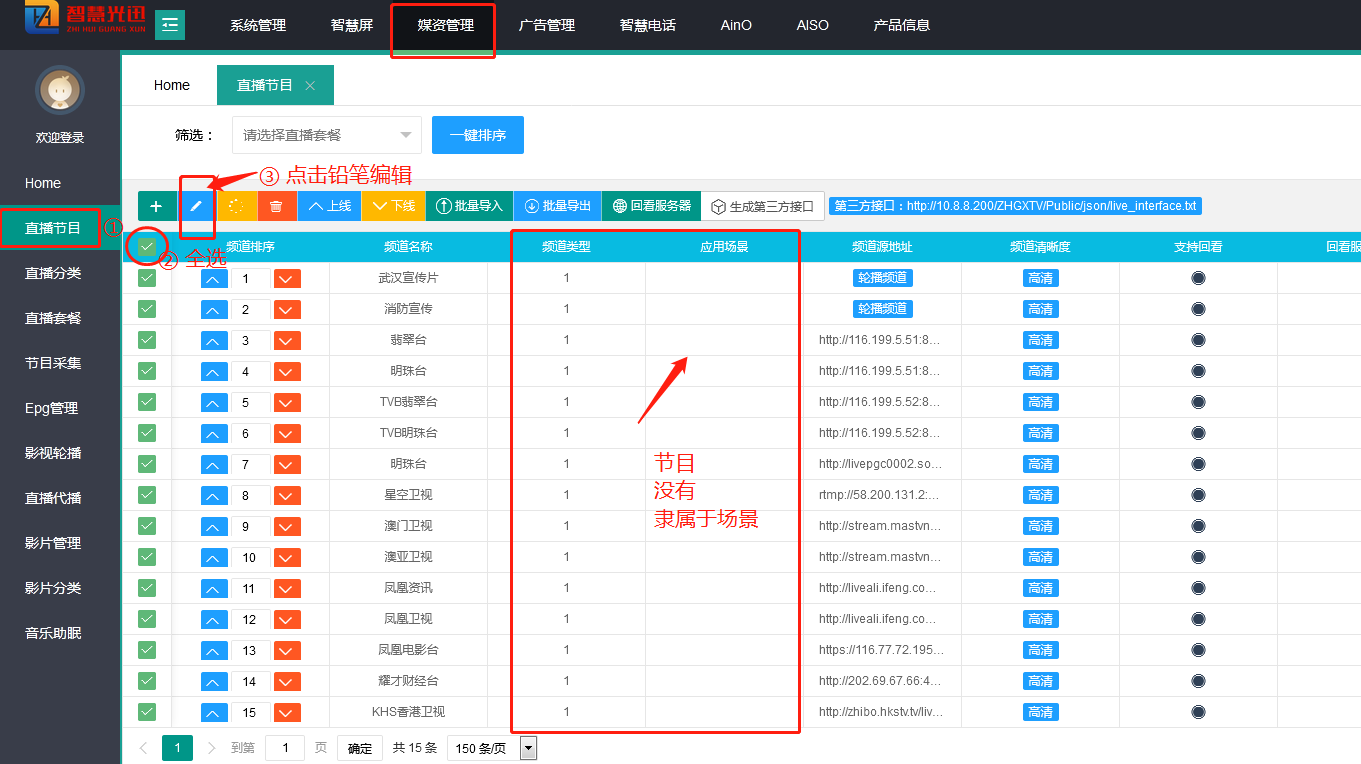Image resolution: width=1361 pixels, height=764 pixels.
Task: Toggle the sidebar collapse hamburger icon
Action: 170,24
